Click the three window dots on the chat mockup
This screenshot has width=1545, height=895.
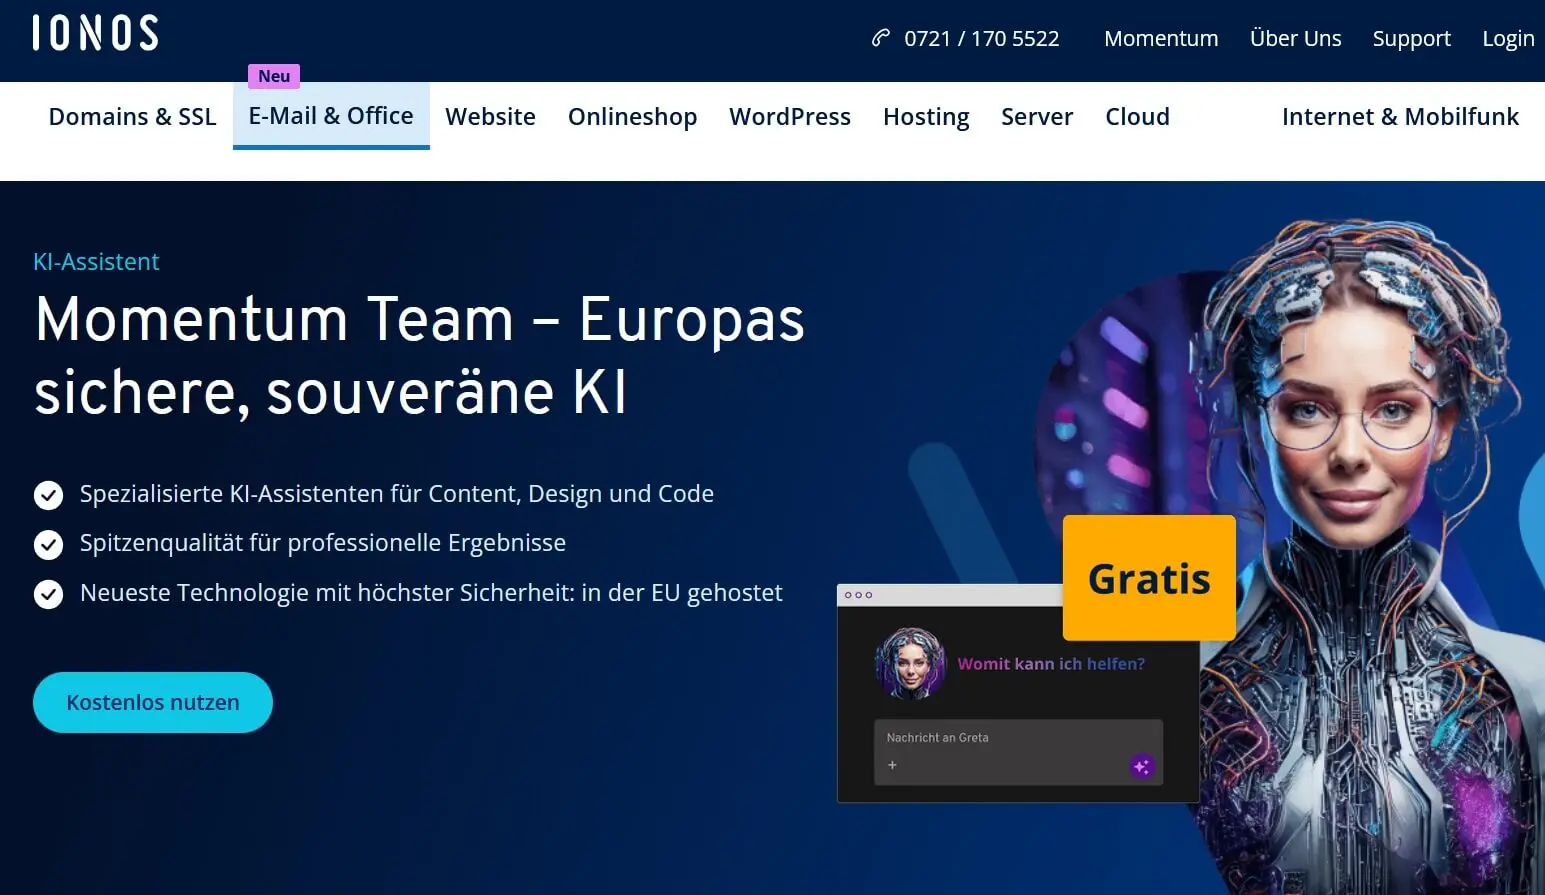pyautogui.click(x=858, y=593)
